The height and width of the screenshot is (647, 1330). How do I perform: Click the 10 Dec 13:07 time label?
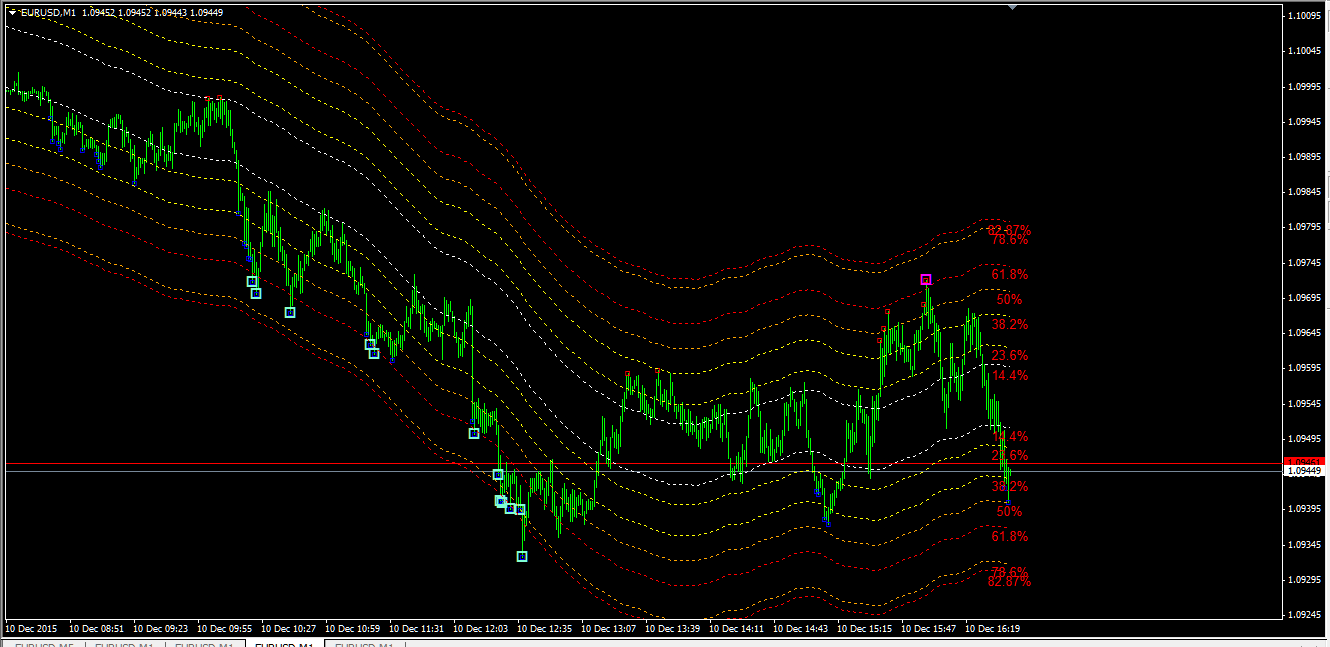(x=608, y=629)
